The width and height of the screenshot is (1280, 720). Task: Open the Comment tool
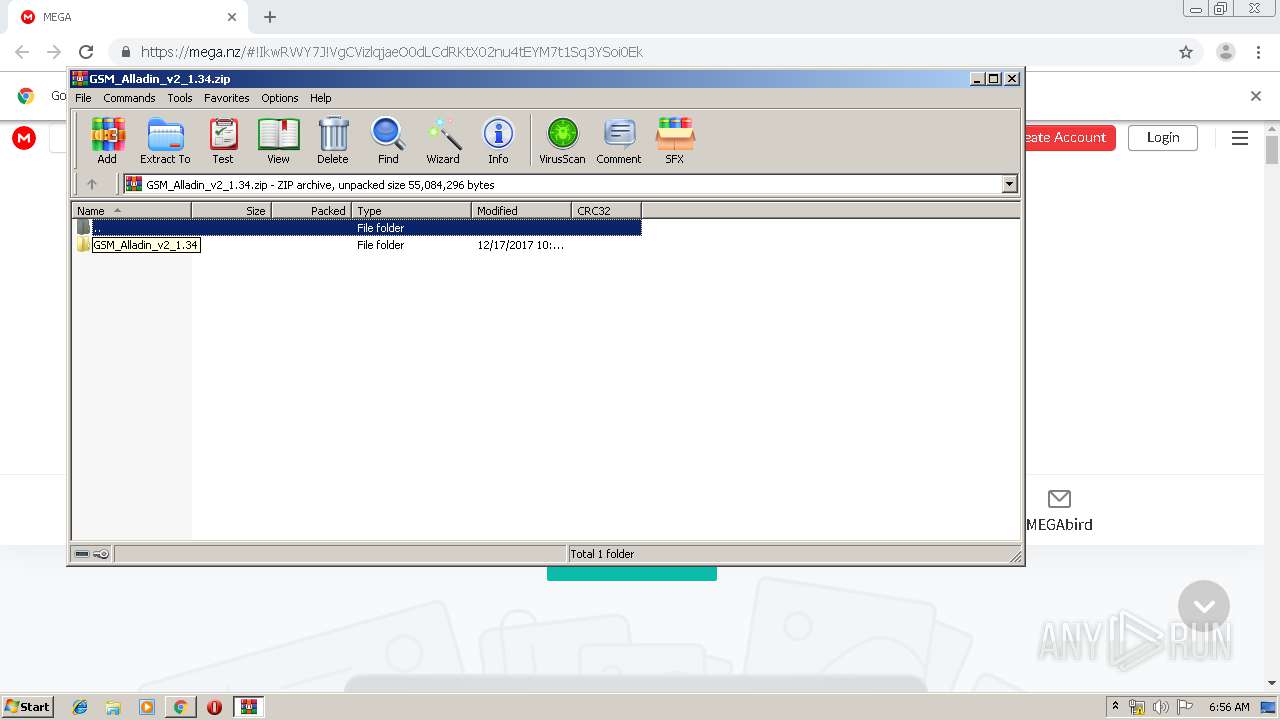click(x=619, y=140)
